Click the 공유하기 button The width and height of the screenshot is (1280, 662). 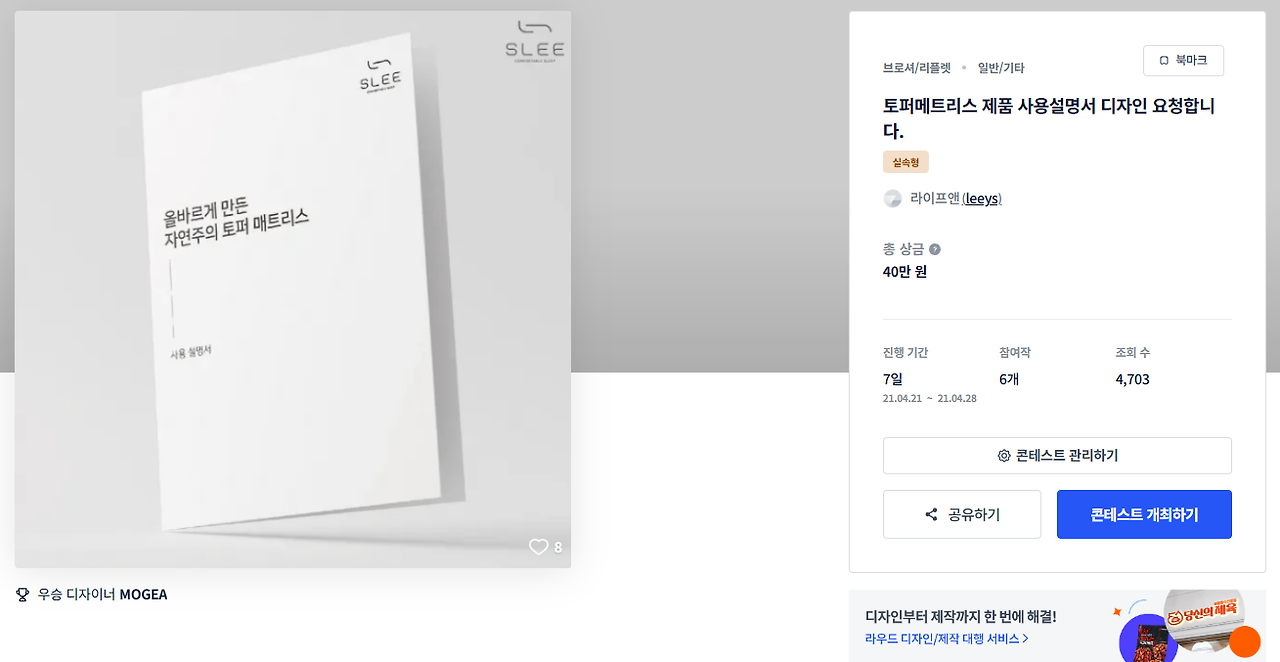coord(962,515)
